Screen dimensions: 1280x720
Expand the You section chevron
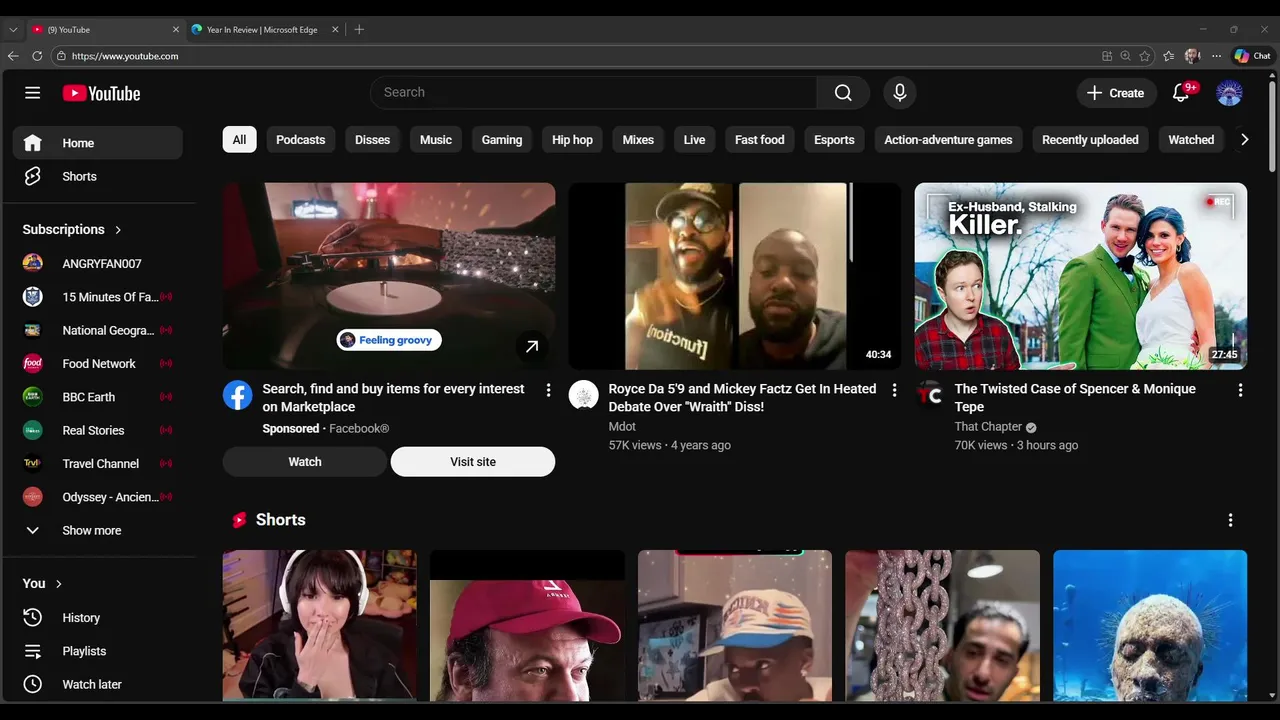tap(59, 584)
